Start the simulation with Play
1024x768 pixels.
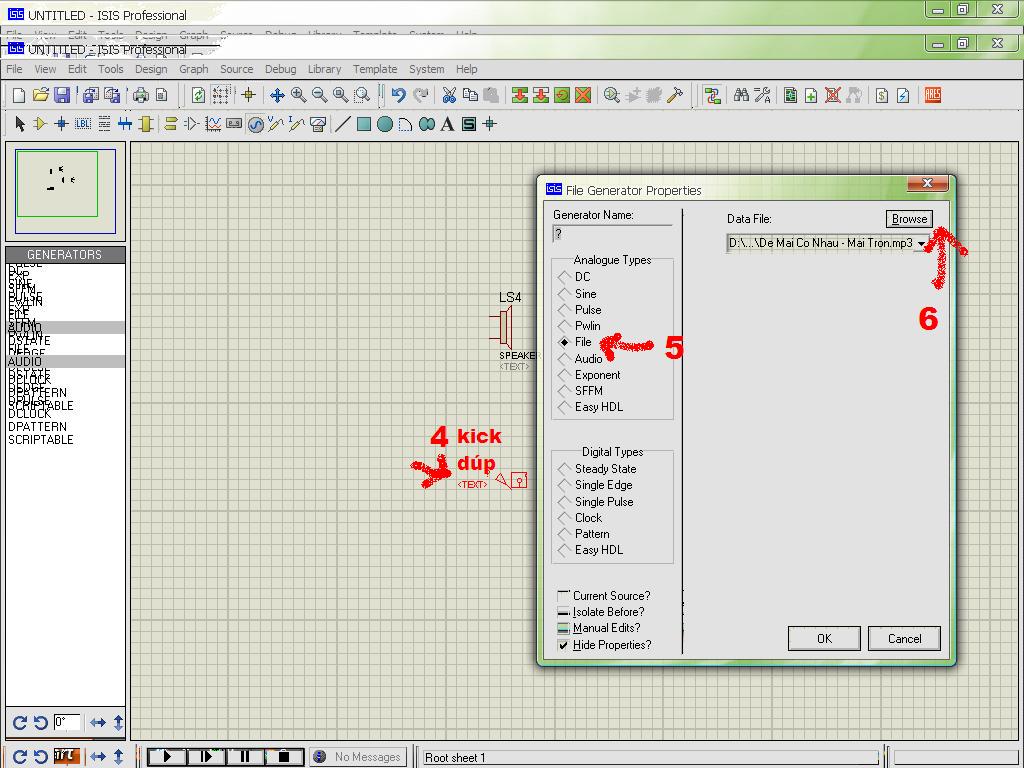coord(167,757)
